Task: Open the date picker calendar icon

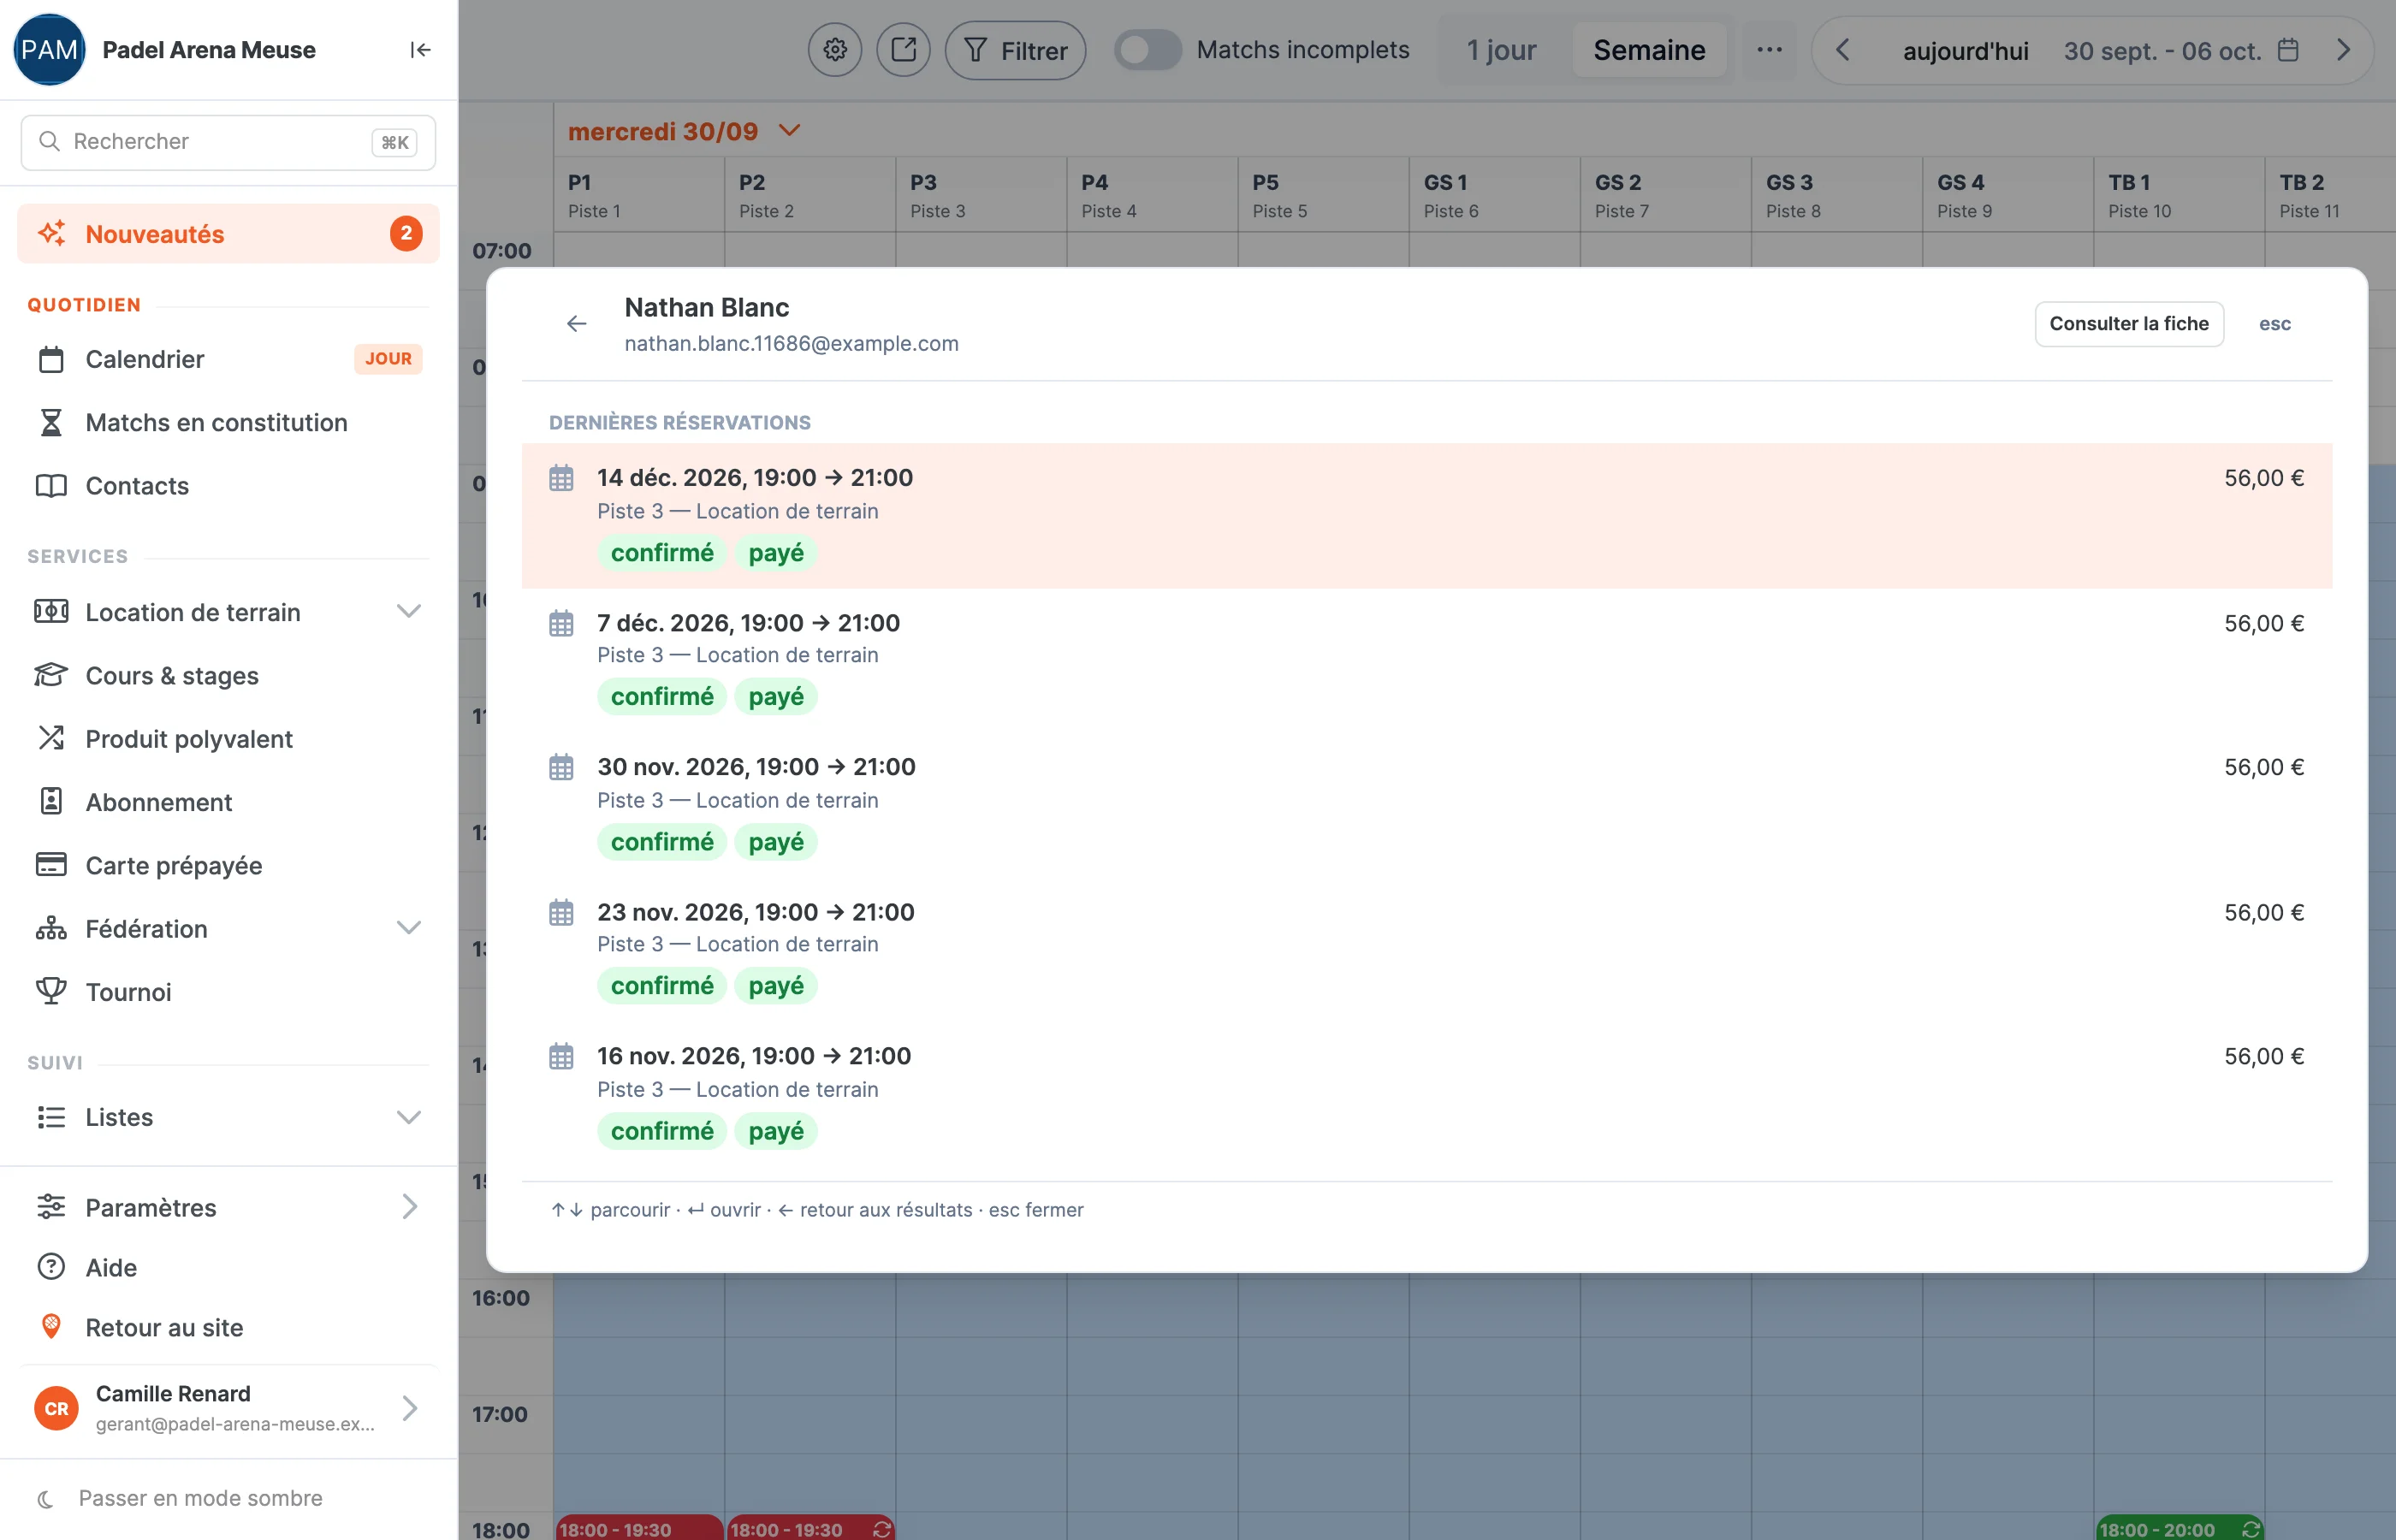Action: point(2288,50)
